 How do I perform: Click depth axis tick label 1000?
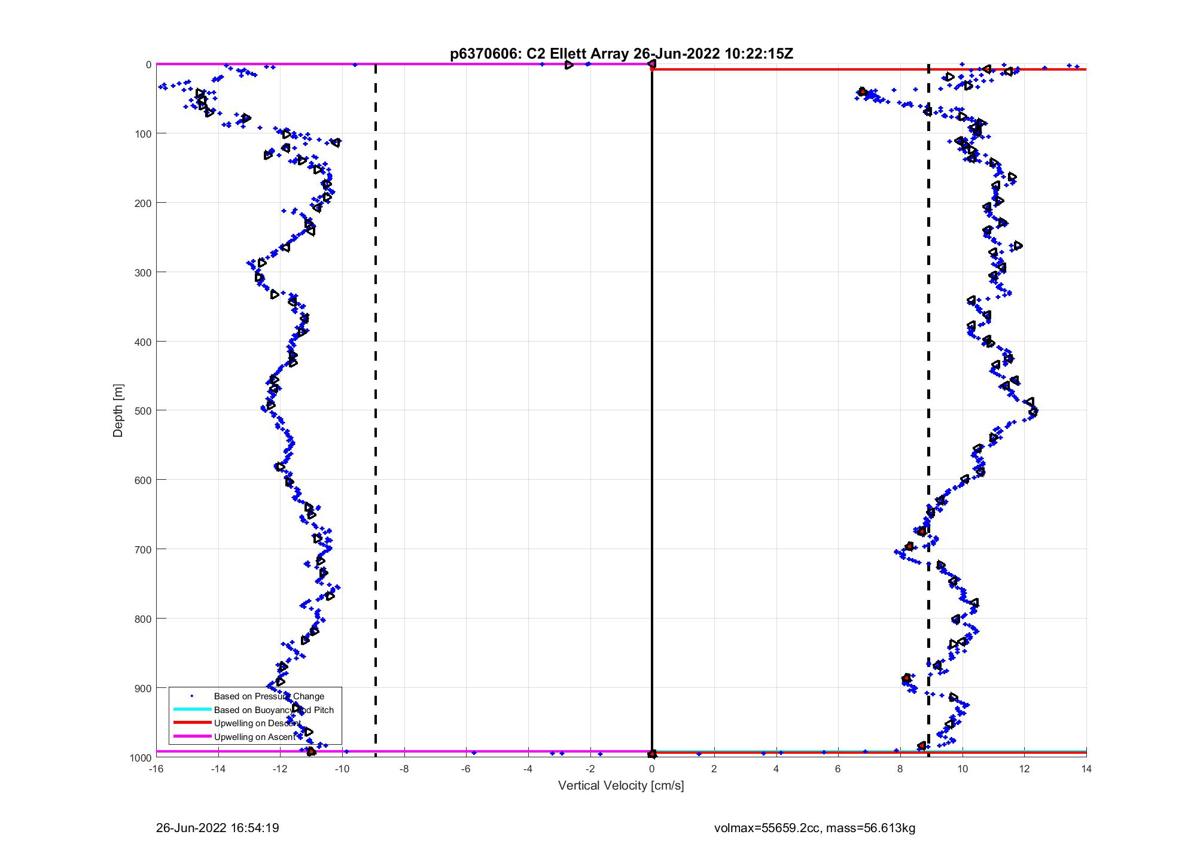[139, 757]
